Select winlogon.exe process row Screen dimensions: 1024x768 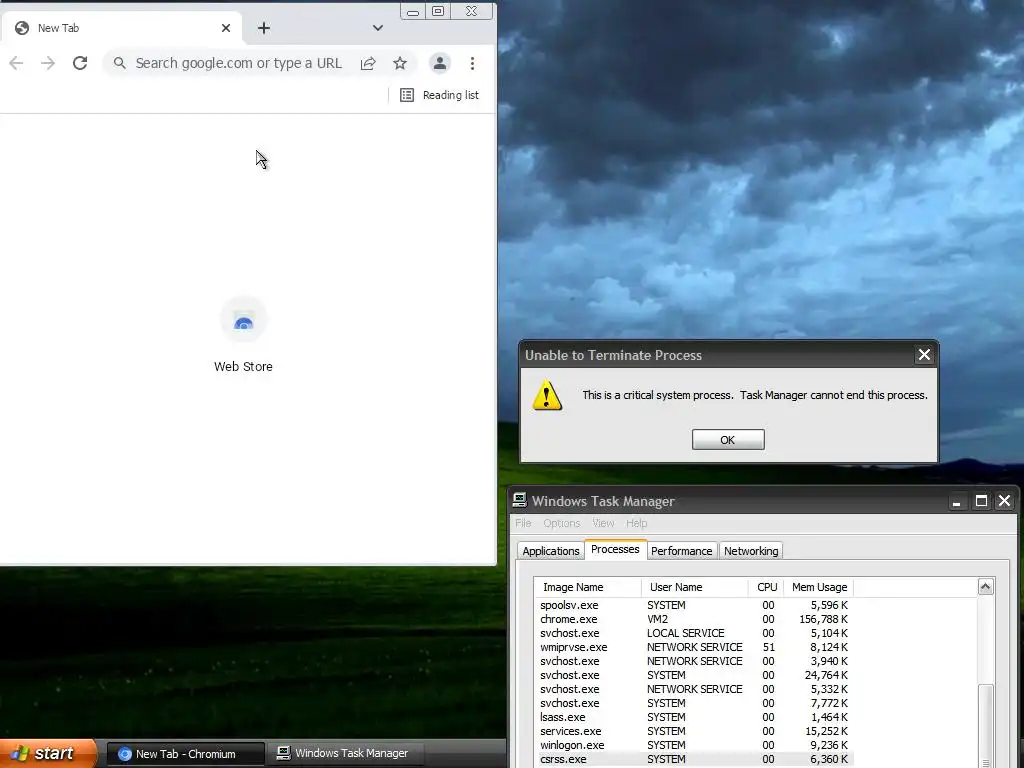(694, 745)
